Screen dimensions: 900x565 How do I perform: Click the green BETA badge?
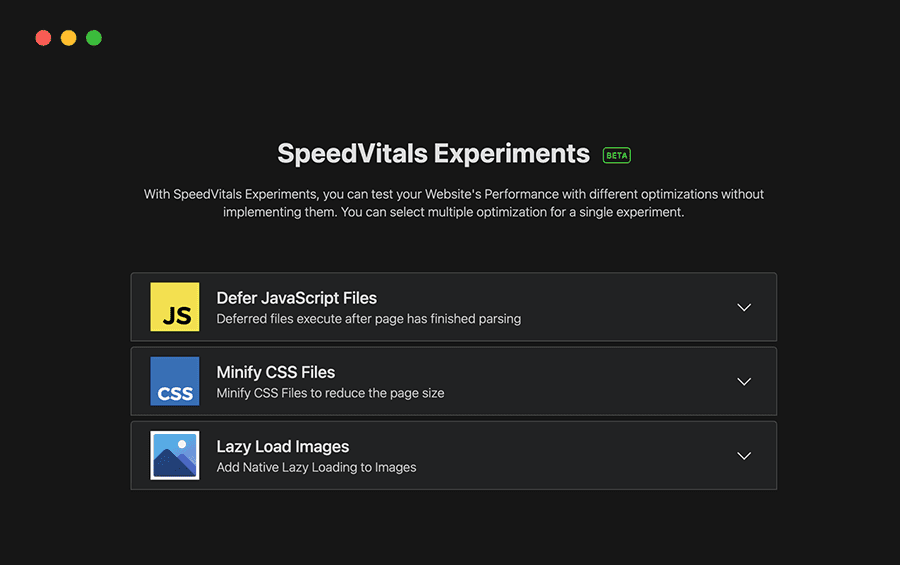point(617,155)
